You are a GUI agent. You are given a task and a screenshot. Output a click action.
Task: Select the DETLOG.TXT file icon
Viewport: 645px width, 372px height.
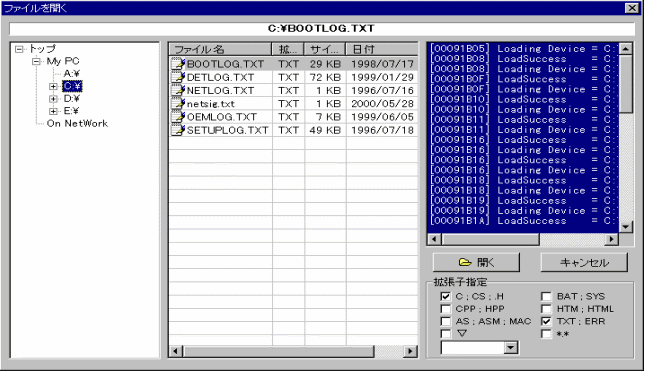pyautogui.click(x=178, y=77)
